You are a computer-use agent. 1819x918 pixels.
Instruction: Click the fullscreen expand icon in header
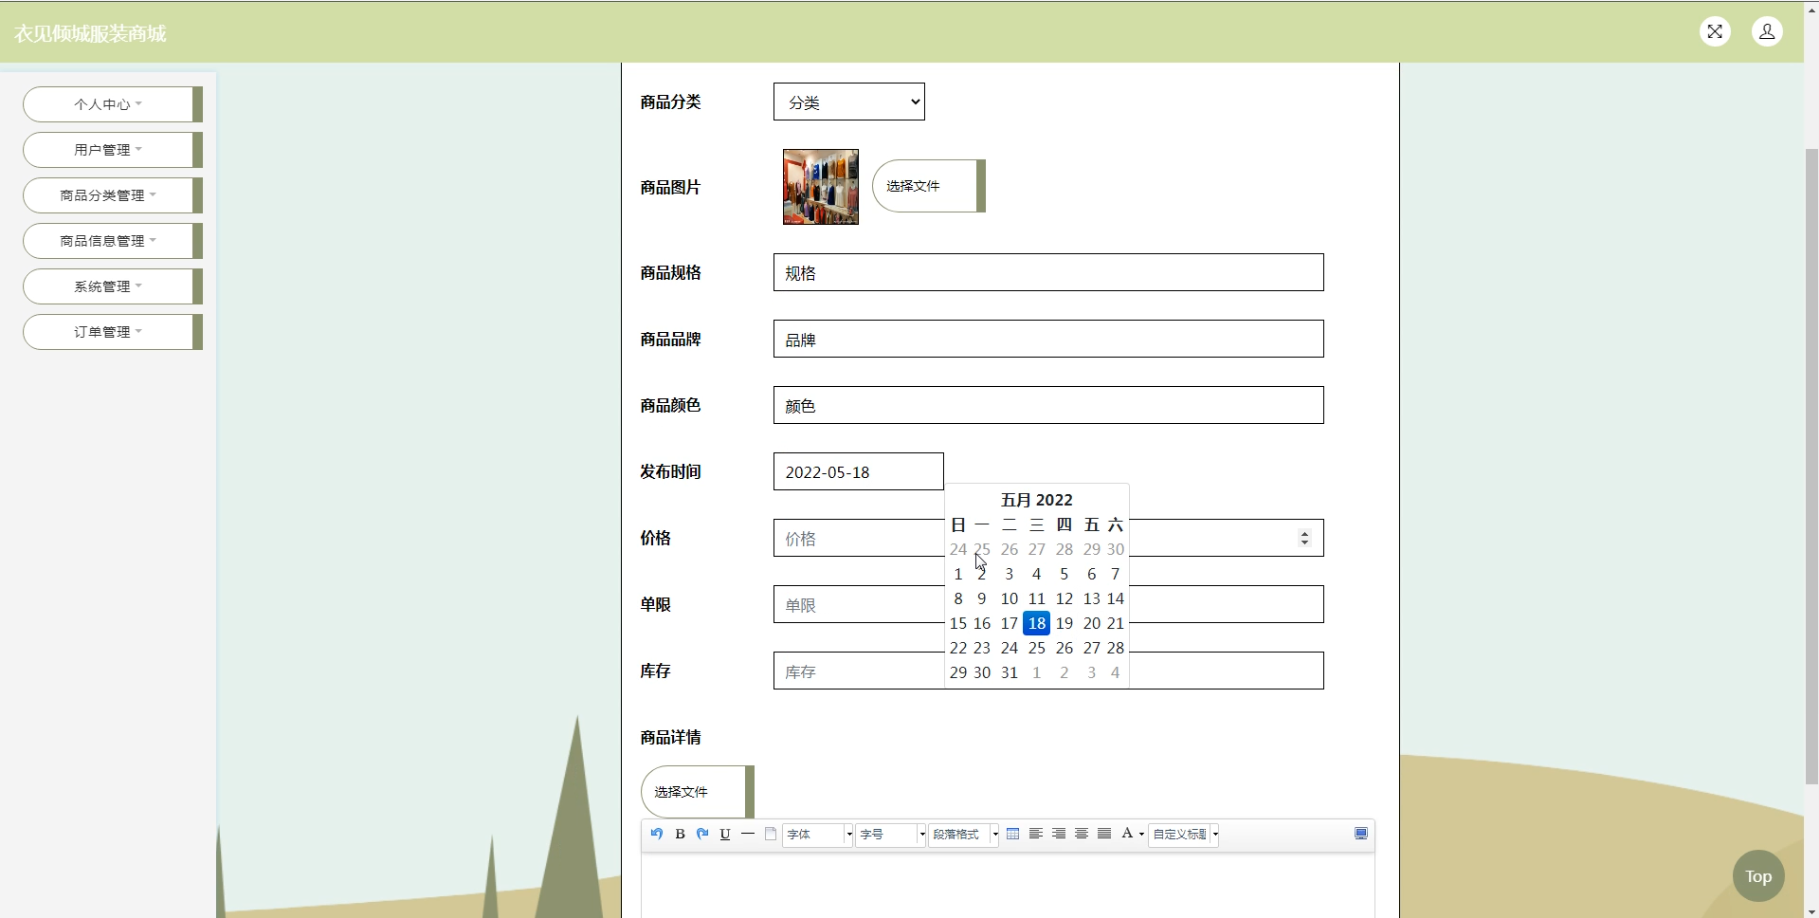point(1715,32)
